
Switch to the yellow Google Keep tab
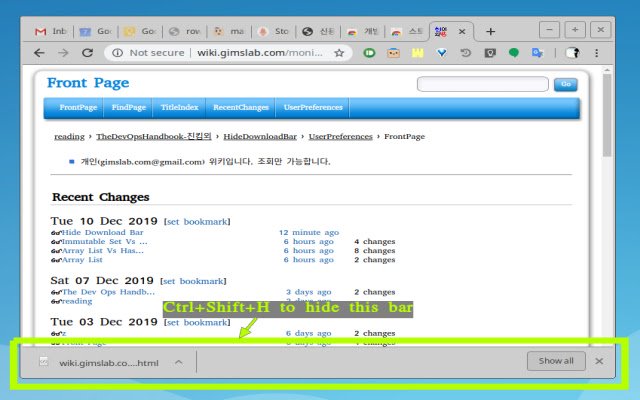[140, 31]
